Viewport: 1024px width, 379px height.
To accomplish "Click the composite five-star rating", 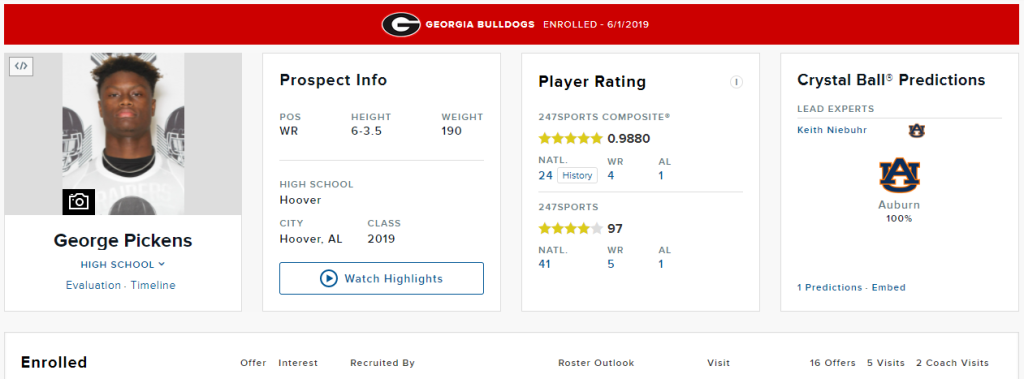I will 570,139.
